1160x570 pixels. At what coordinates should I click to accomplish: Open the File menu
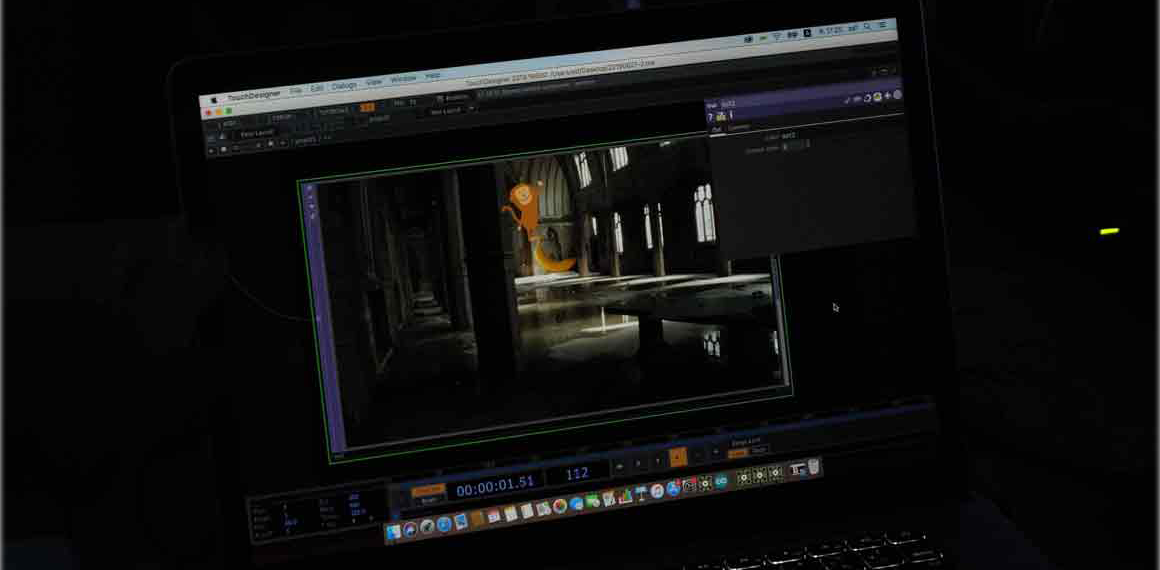point(295,90)
